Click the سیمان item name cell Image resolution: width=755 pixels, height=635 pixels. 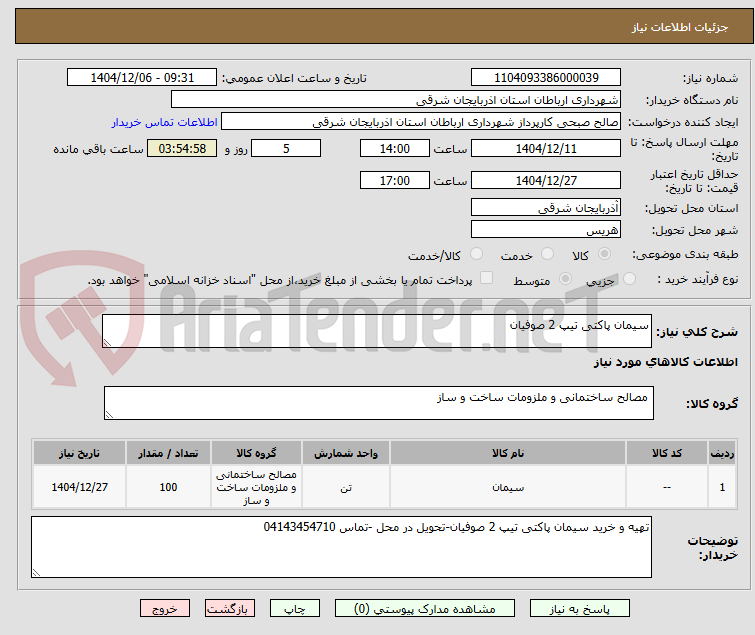coord(508,487)
